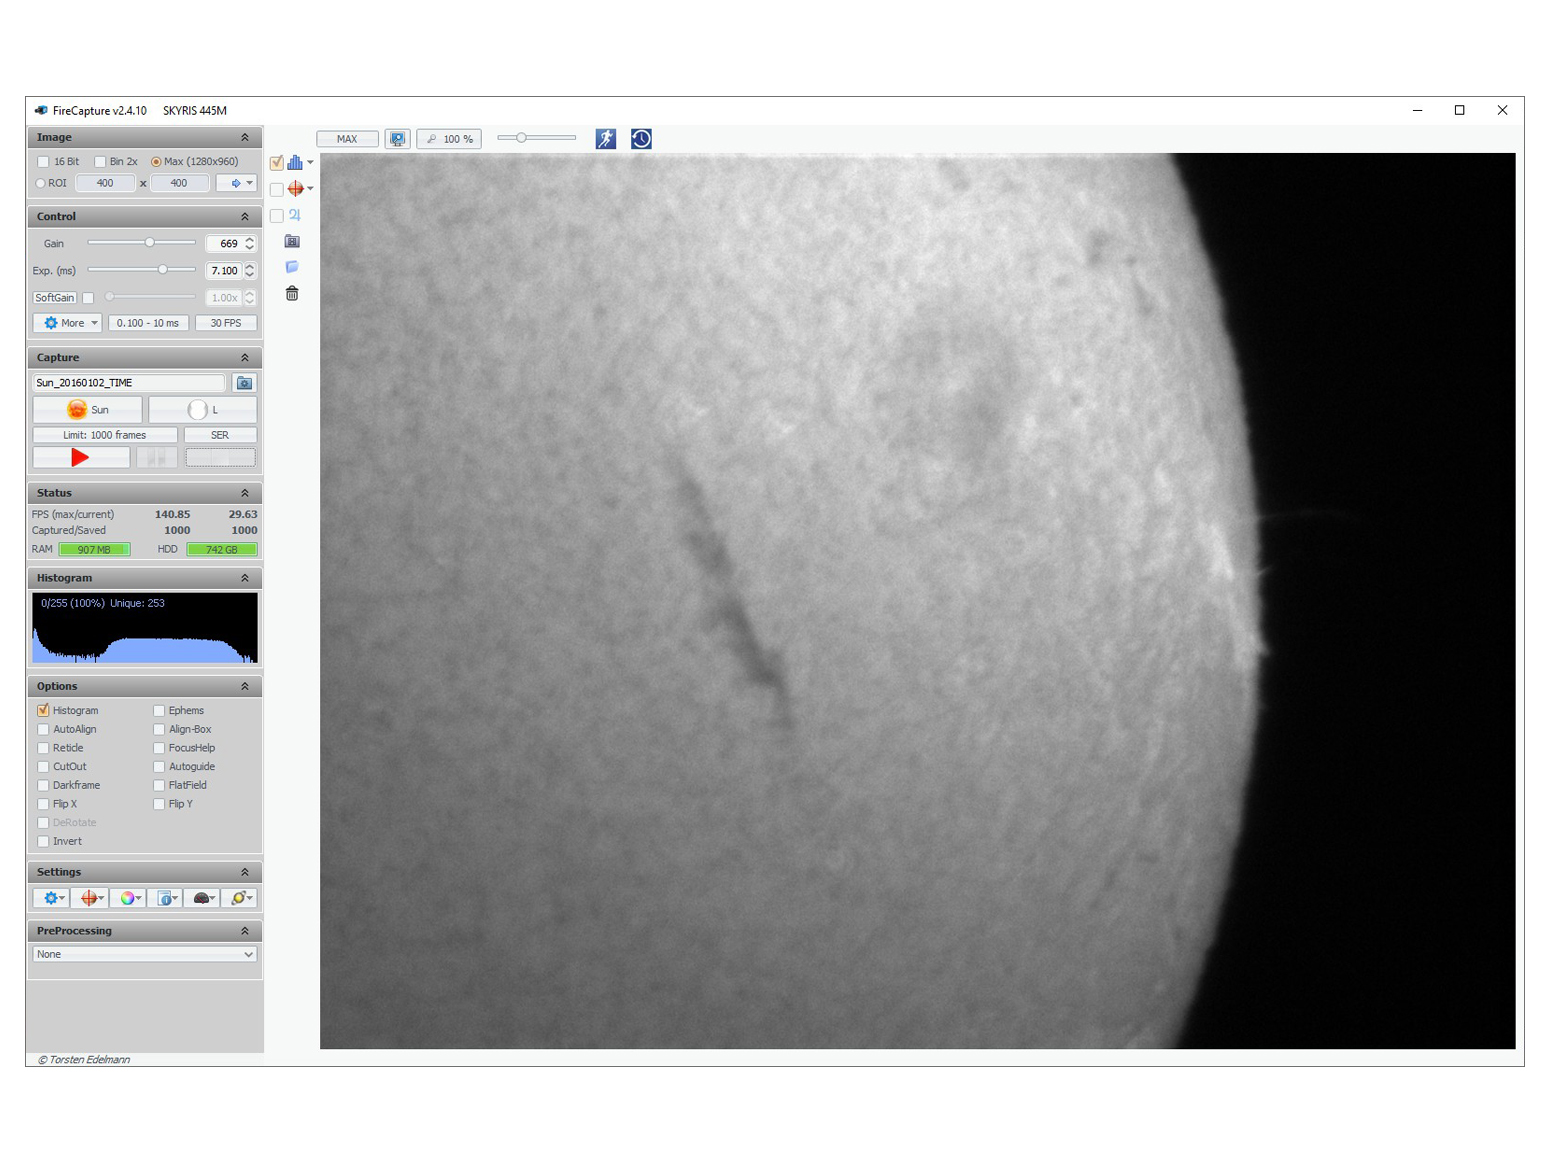Uncheck the Histogram option checkbox

tap(43, 710)
